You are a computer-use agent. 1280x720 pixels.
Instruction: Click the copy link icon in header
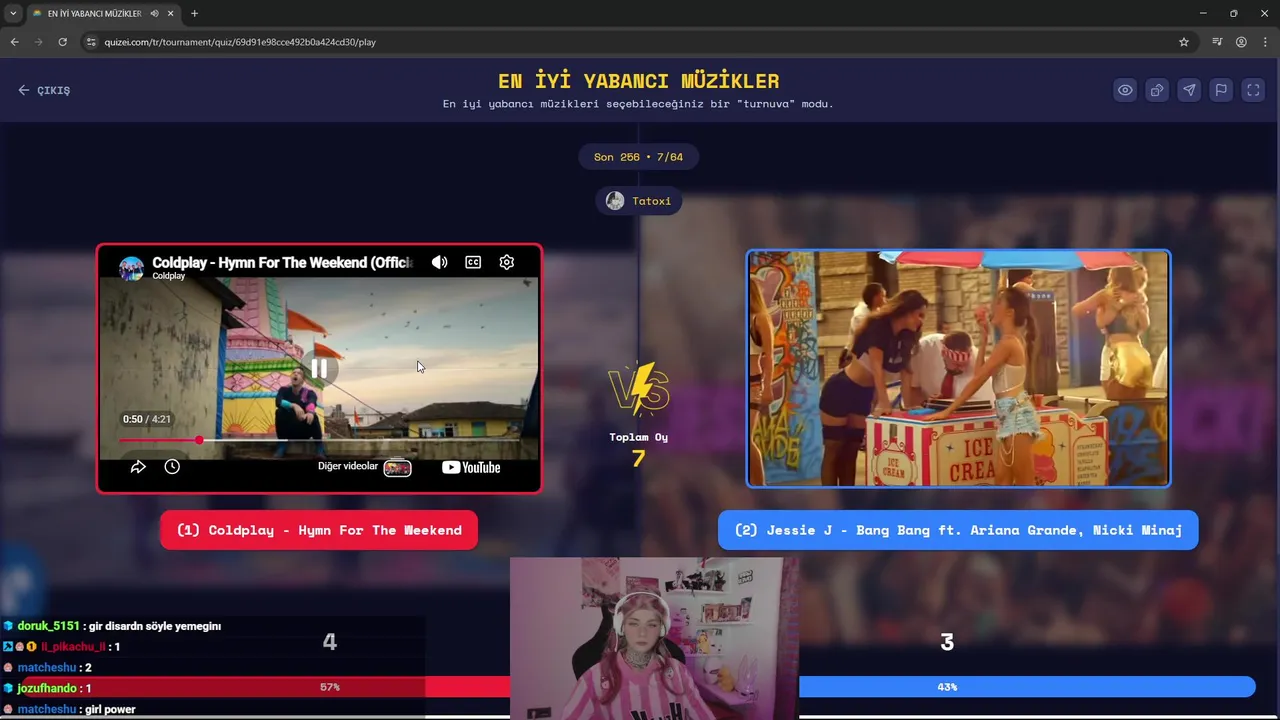click(x=1157, y=90)
